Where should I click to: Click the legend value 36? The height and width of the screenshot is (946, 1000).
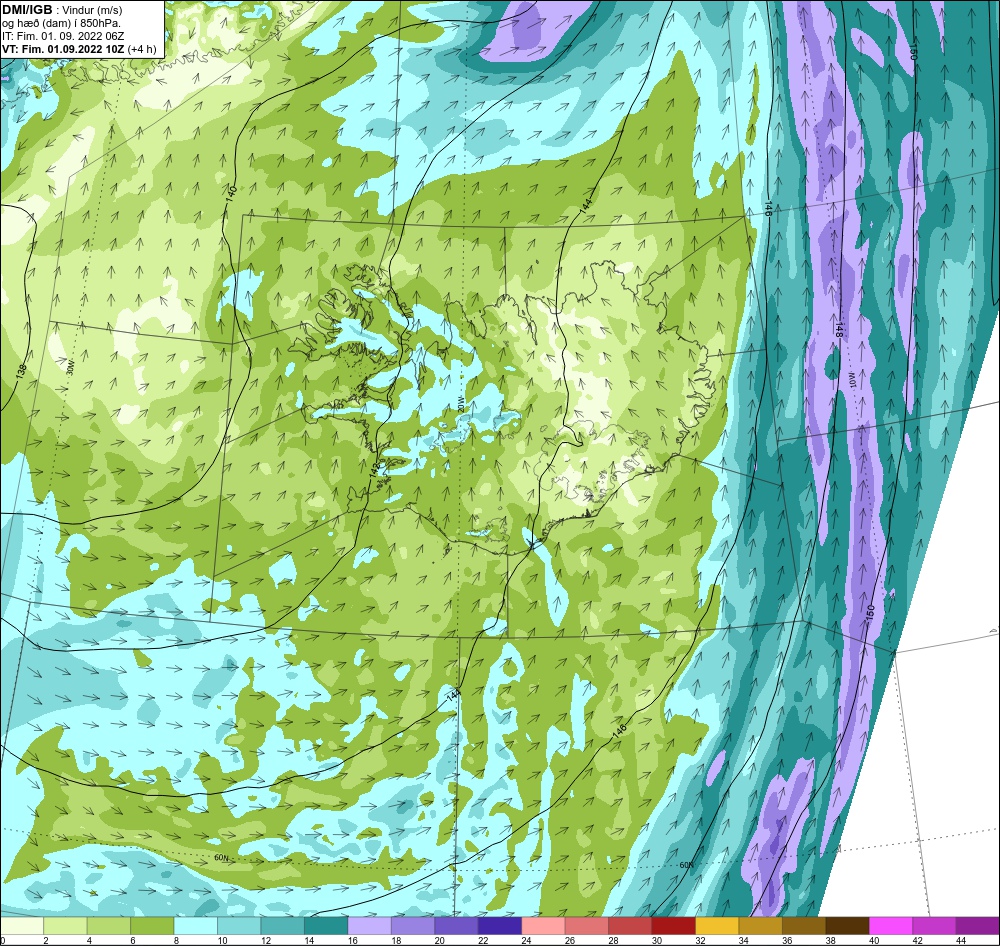[786, 940]
